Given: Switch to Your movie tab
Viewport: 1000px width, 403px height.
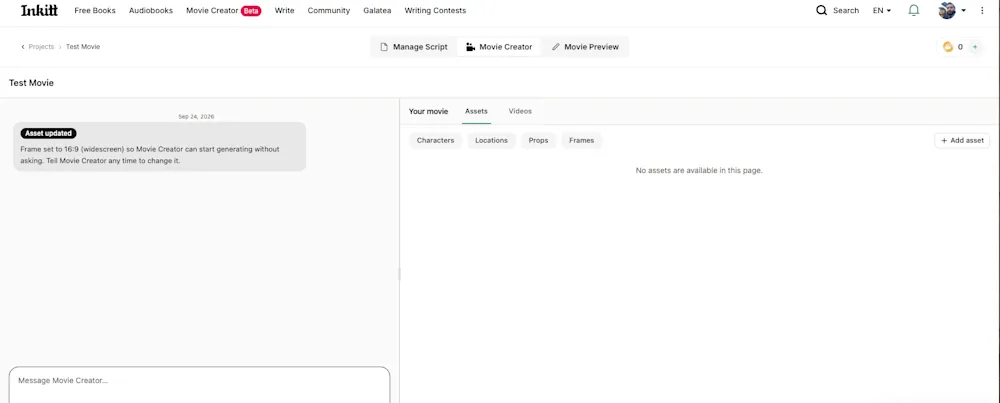Looking at the screenshot, I should click(429, 111).
